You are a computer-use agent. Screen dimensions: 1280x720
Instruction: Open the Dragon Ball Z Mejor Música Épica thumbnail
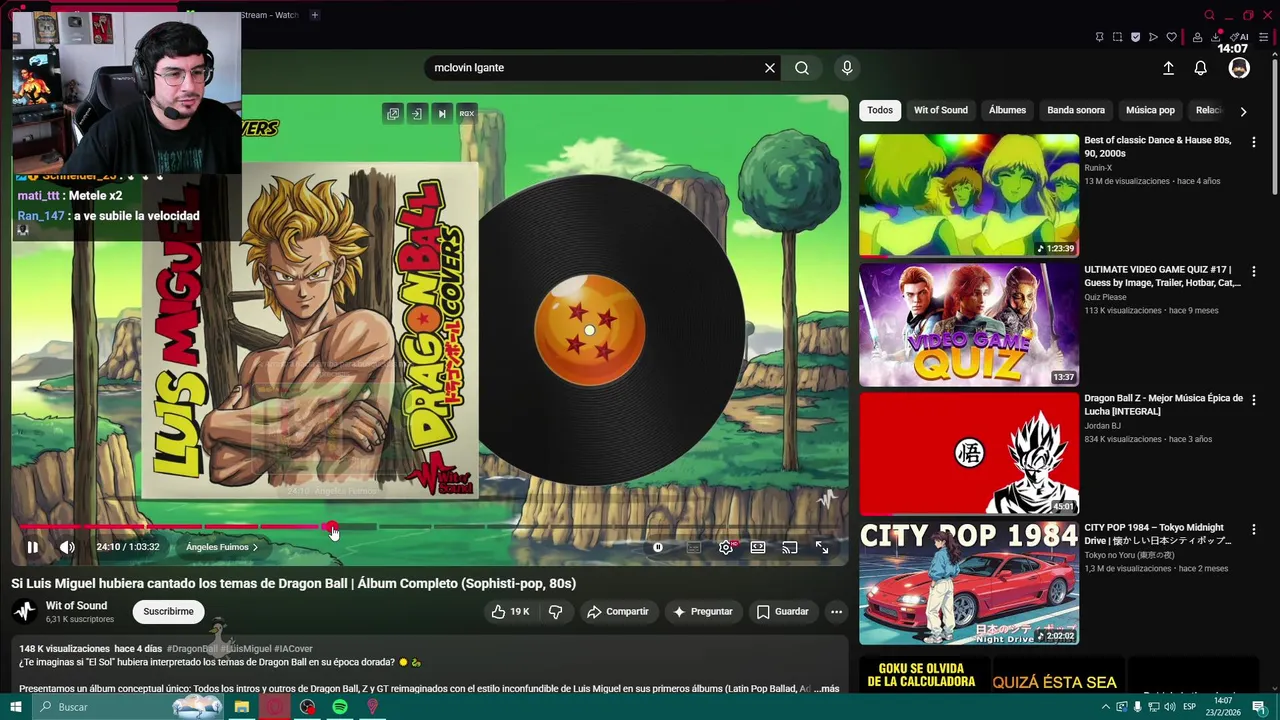(x=969, y=453)
